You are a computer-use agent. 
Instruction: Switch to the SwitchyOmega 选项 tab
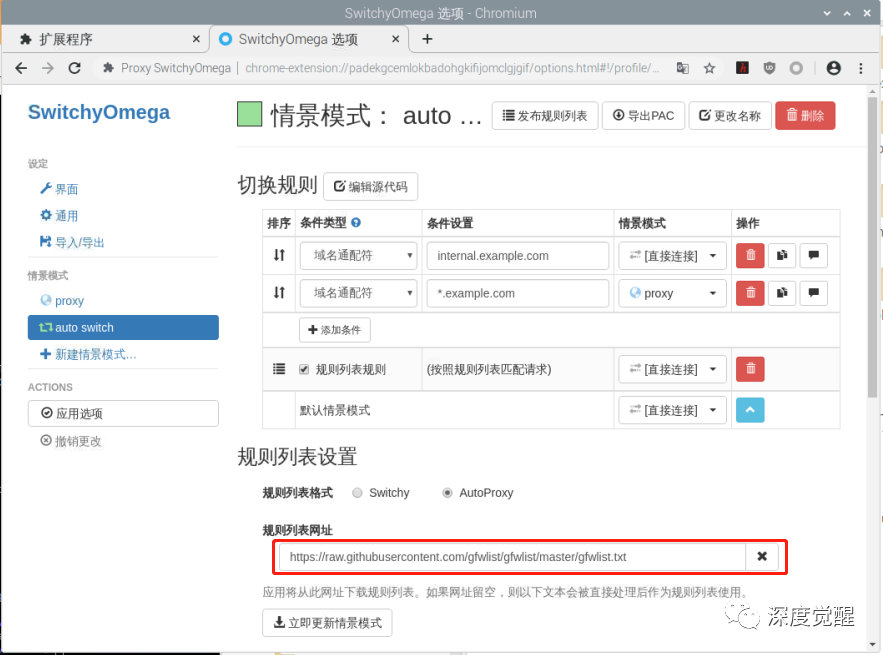click(x=309, y=39)
